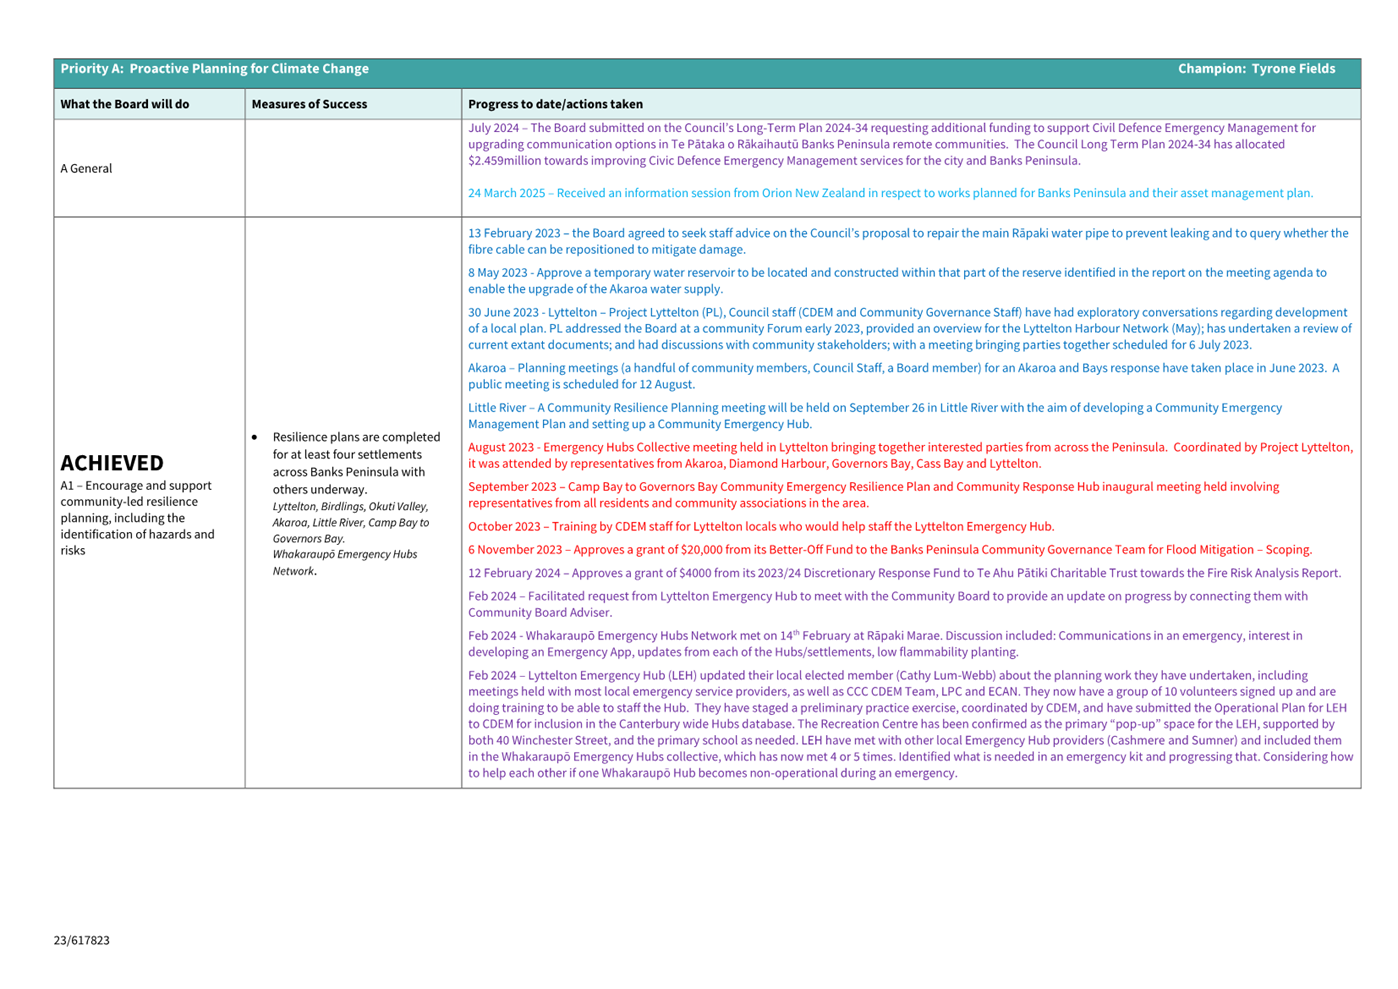Click the document reference number 23/617823

[x=82, y=940]
